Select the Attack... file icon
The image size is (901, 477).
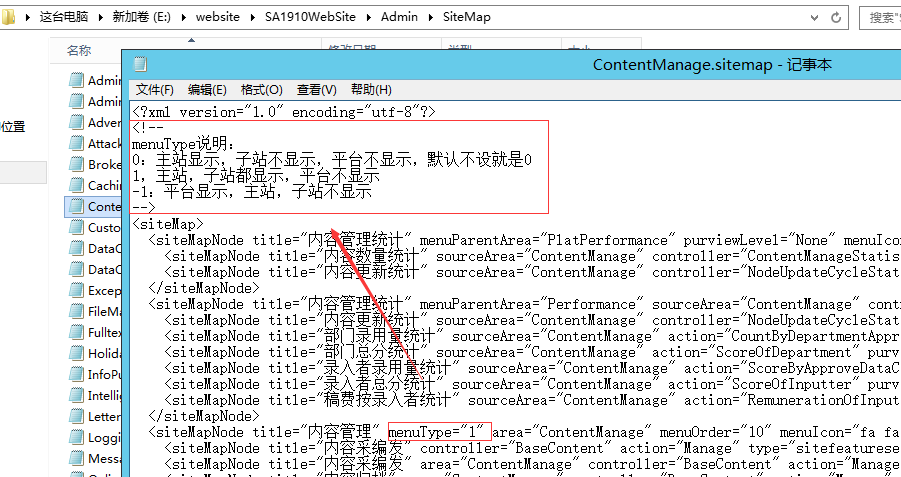point(76,144)
